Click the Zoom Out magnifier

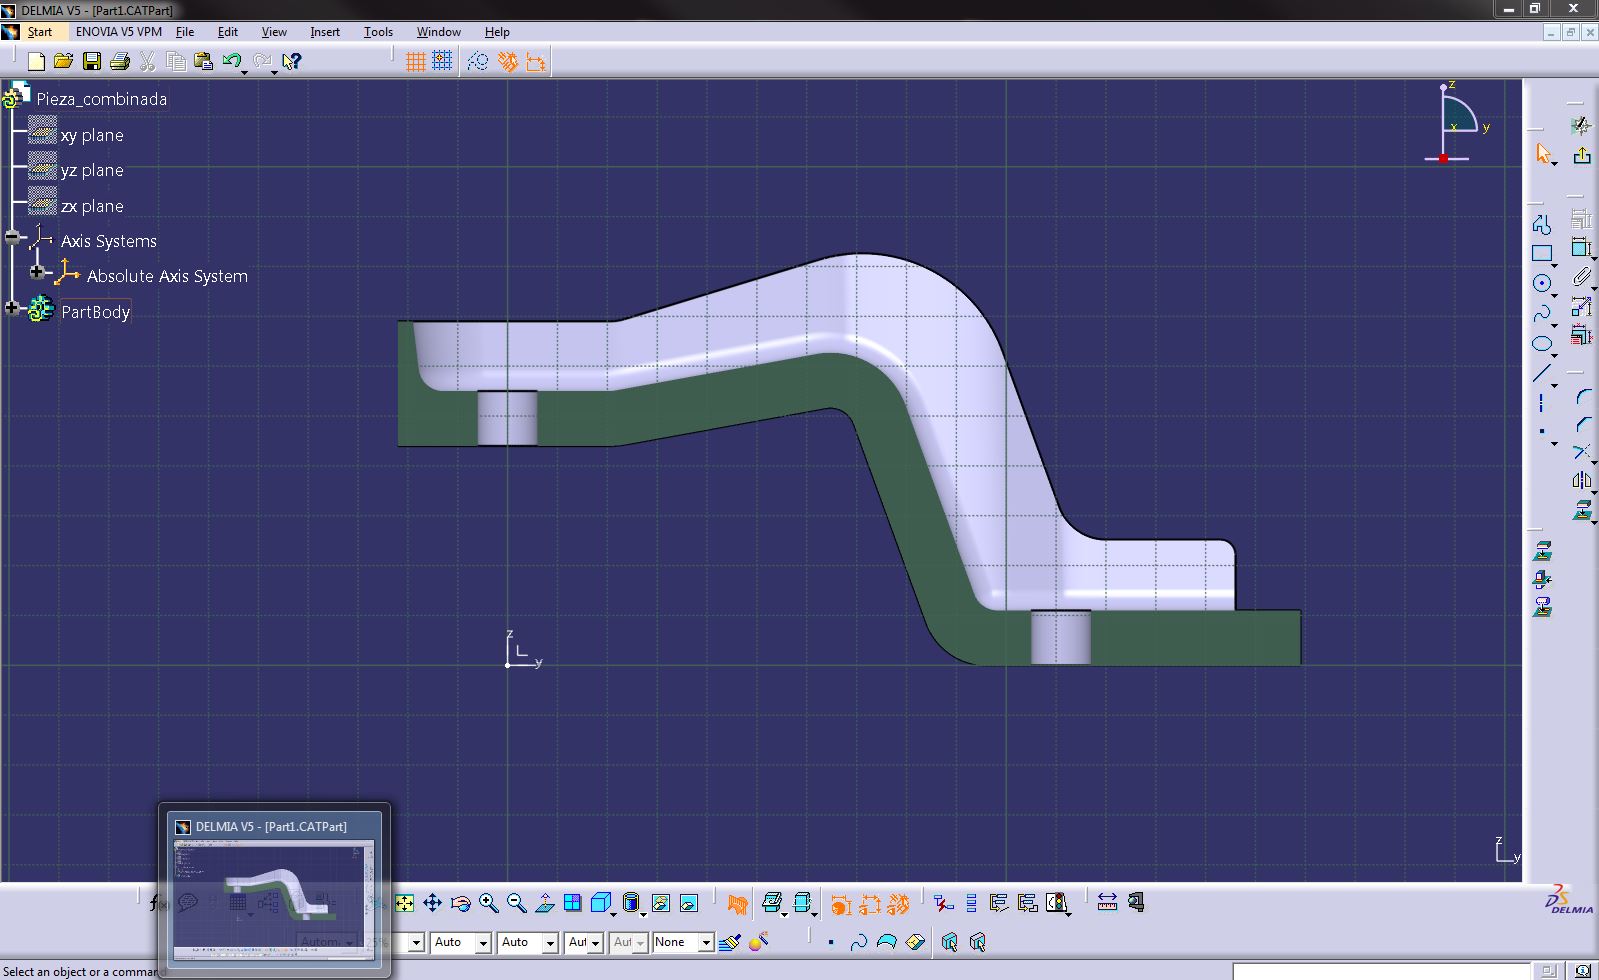coord(517,903)
